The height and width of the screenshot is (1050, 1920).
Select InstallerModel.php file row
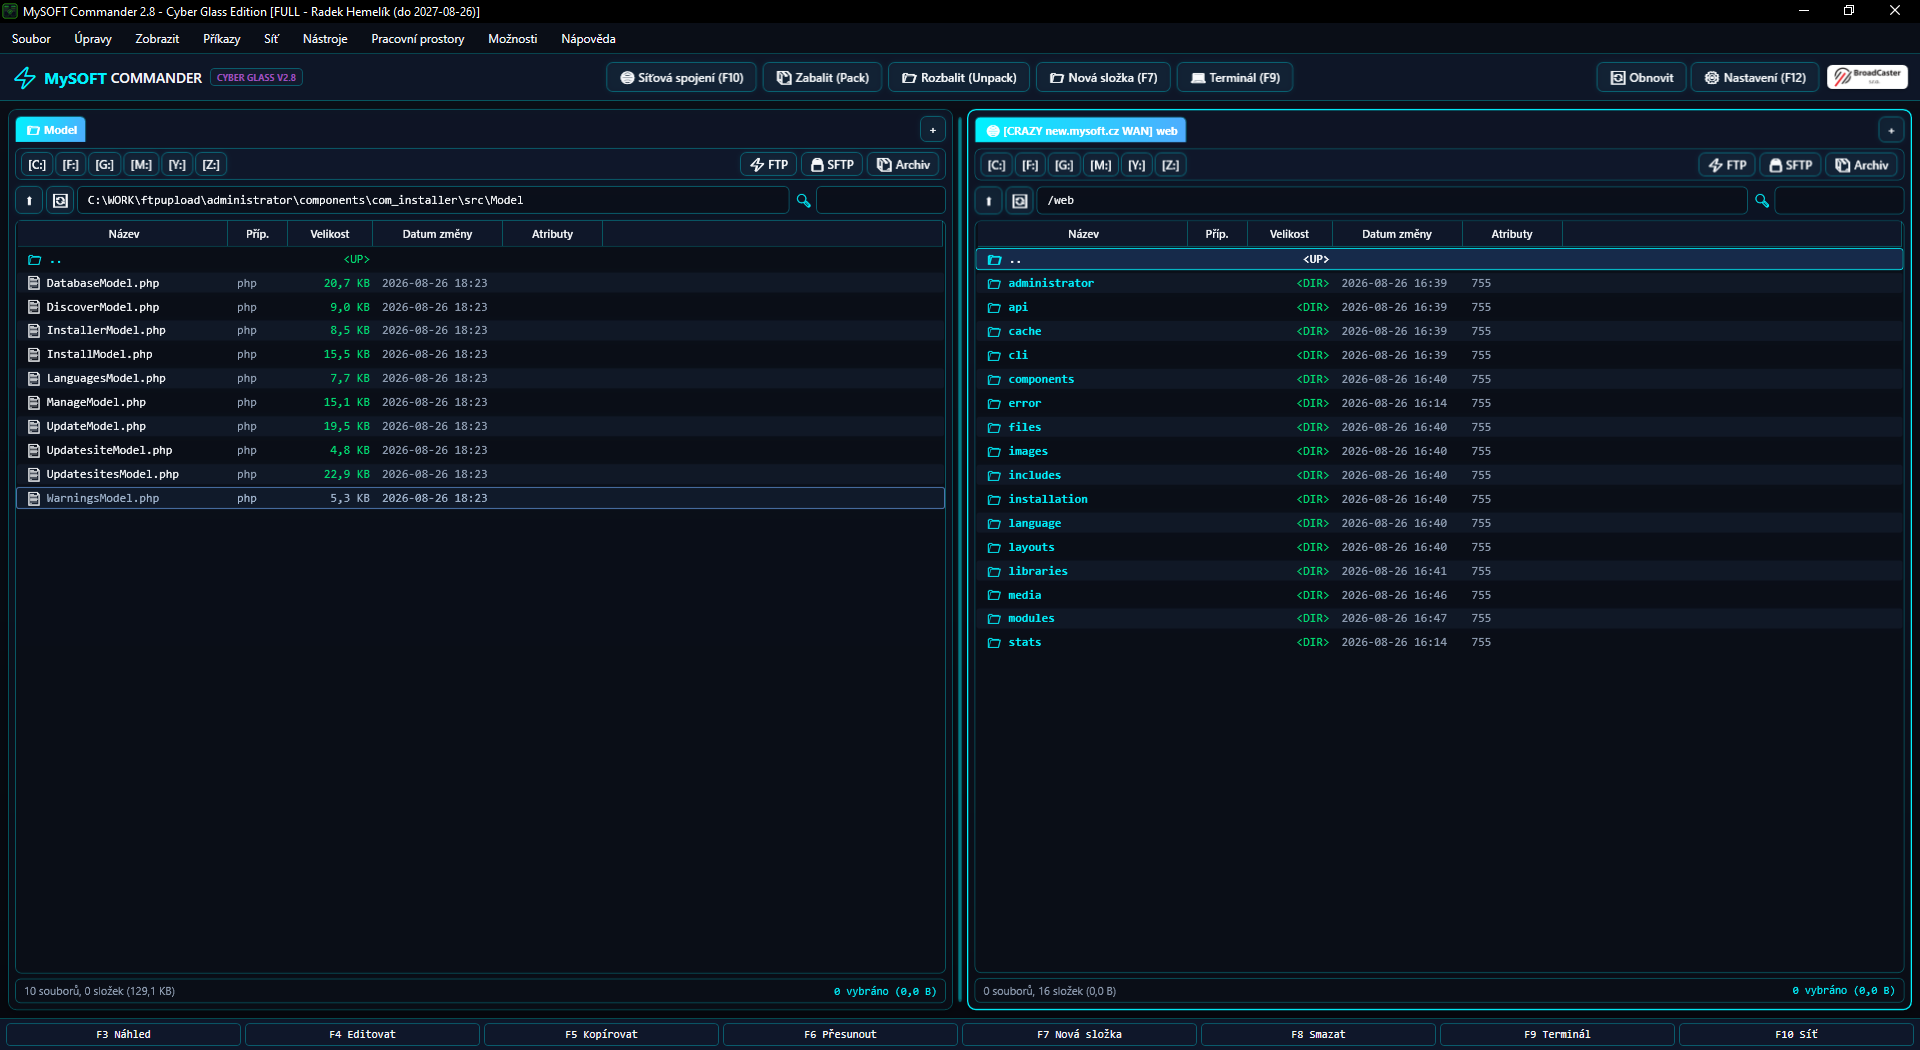tap(480, 331)
